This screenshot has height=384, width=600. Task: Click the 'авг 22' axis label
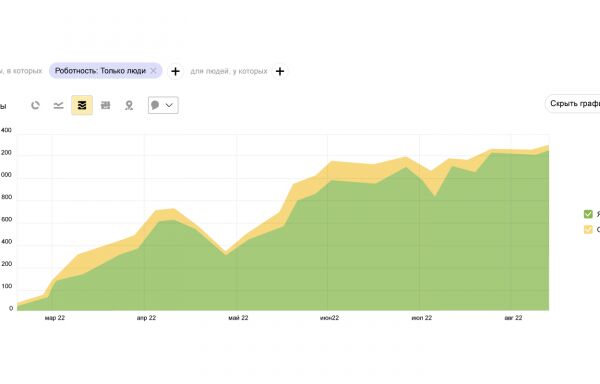(x=513, y=318)
